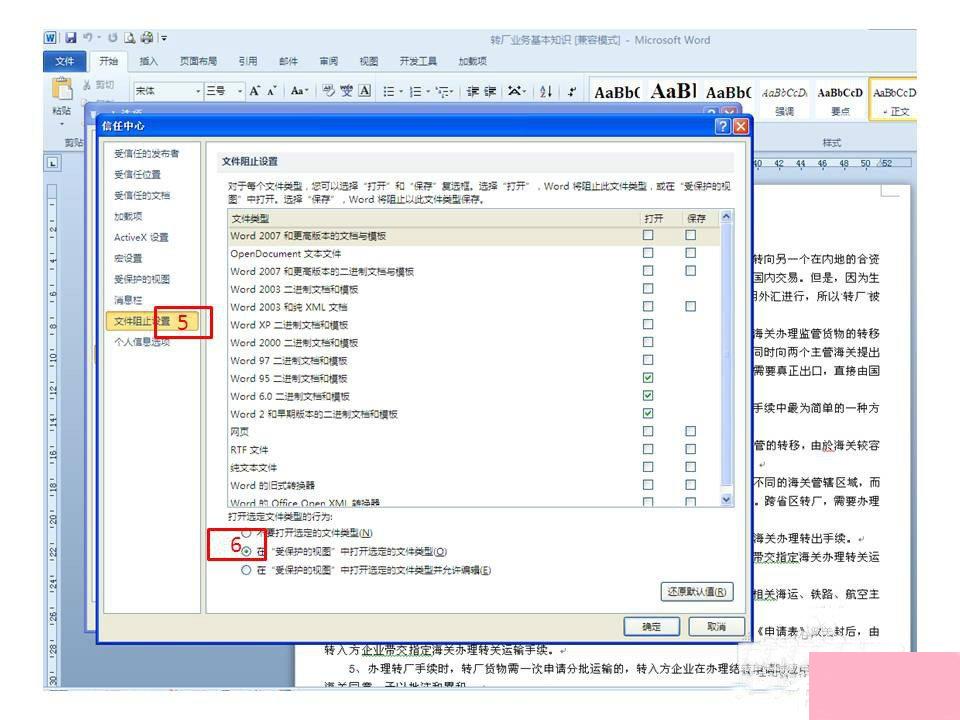
Task: Select ActiveX 设置 in Trust Center sidebar
Action: click(141, 238)
